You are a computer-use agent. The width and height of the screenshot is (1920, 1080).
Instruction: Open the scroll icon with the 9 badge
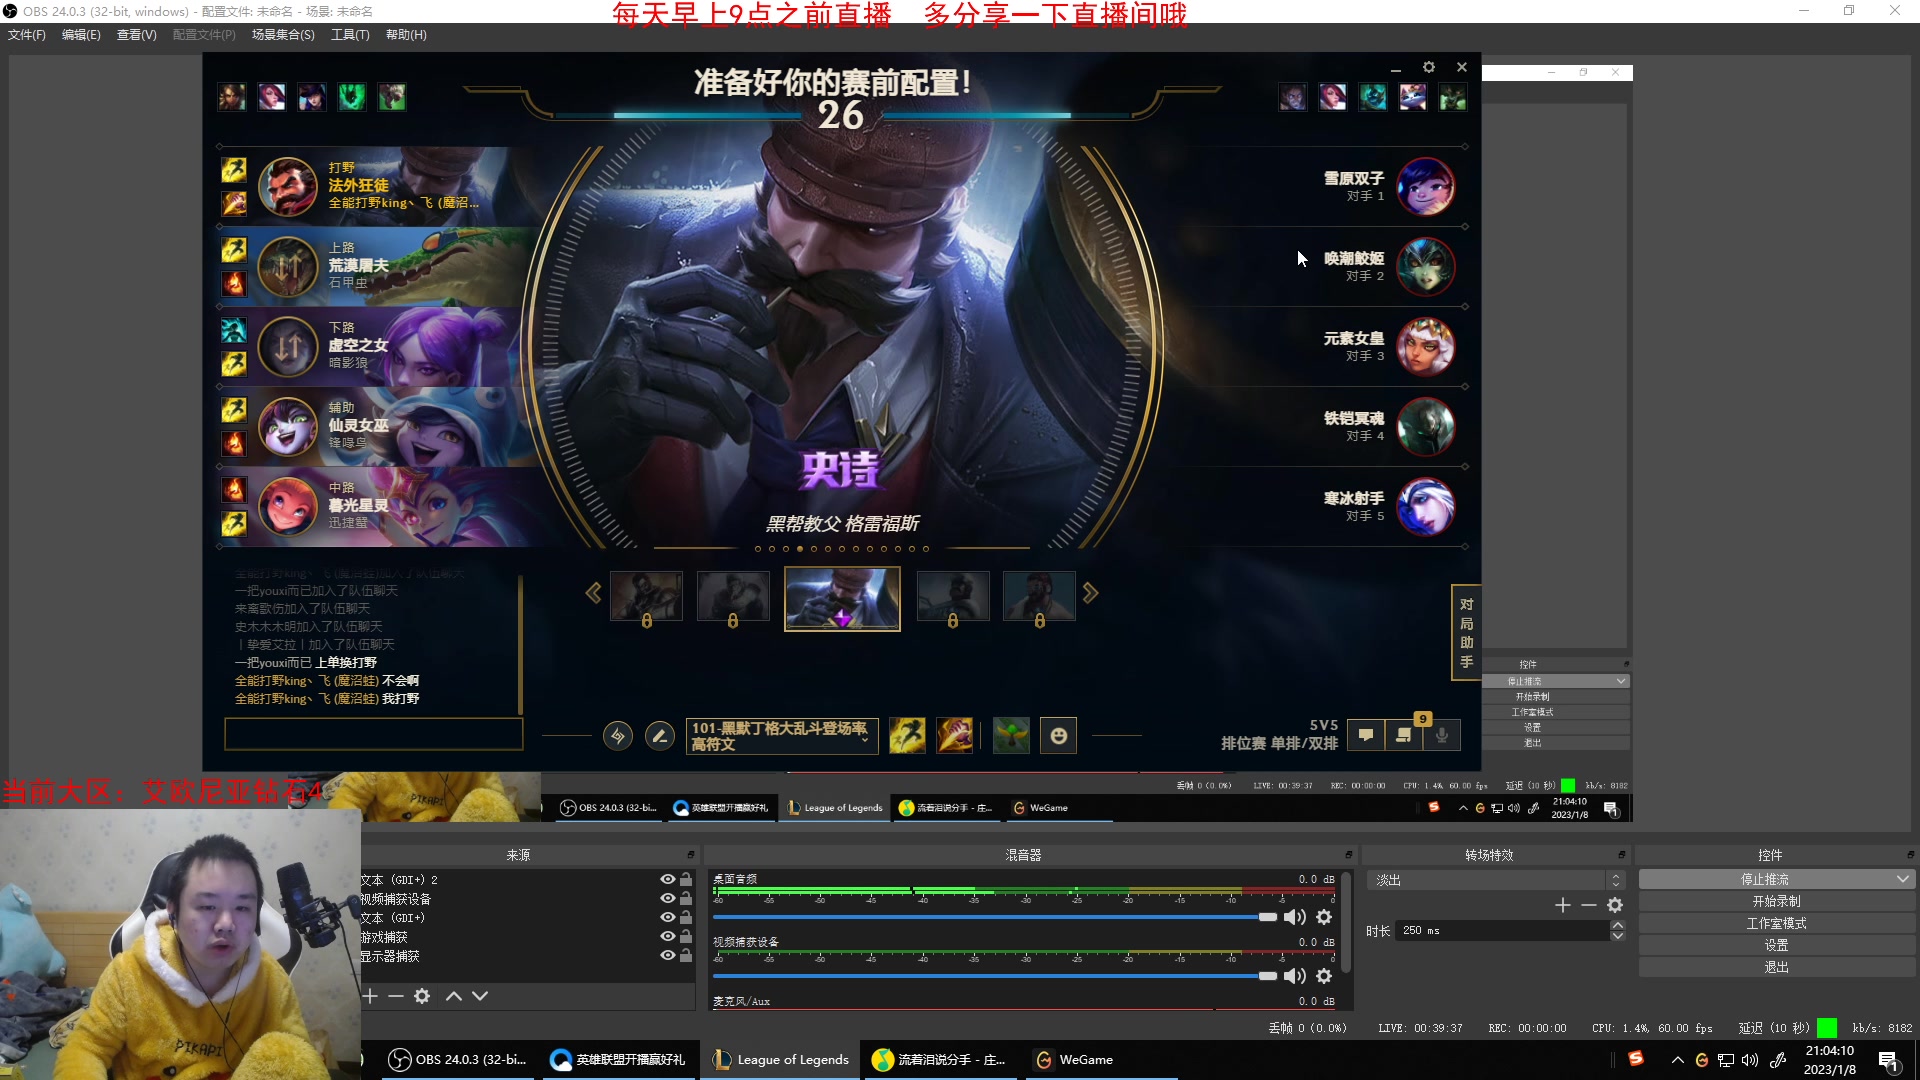tap(1404, 736)
